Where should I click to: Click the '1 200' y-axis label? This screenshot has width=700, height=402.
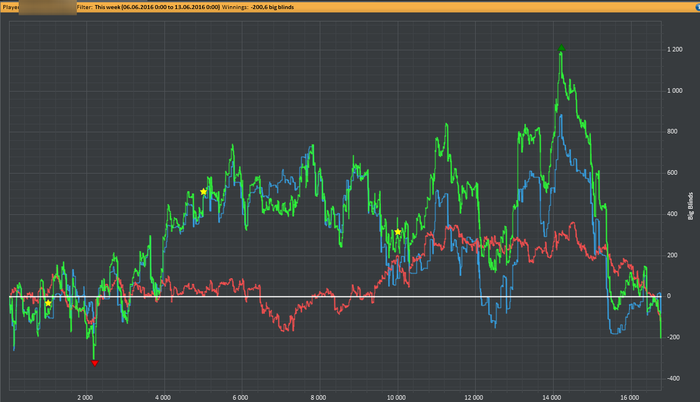[x=675, y=50]
